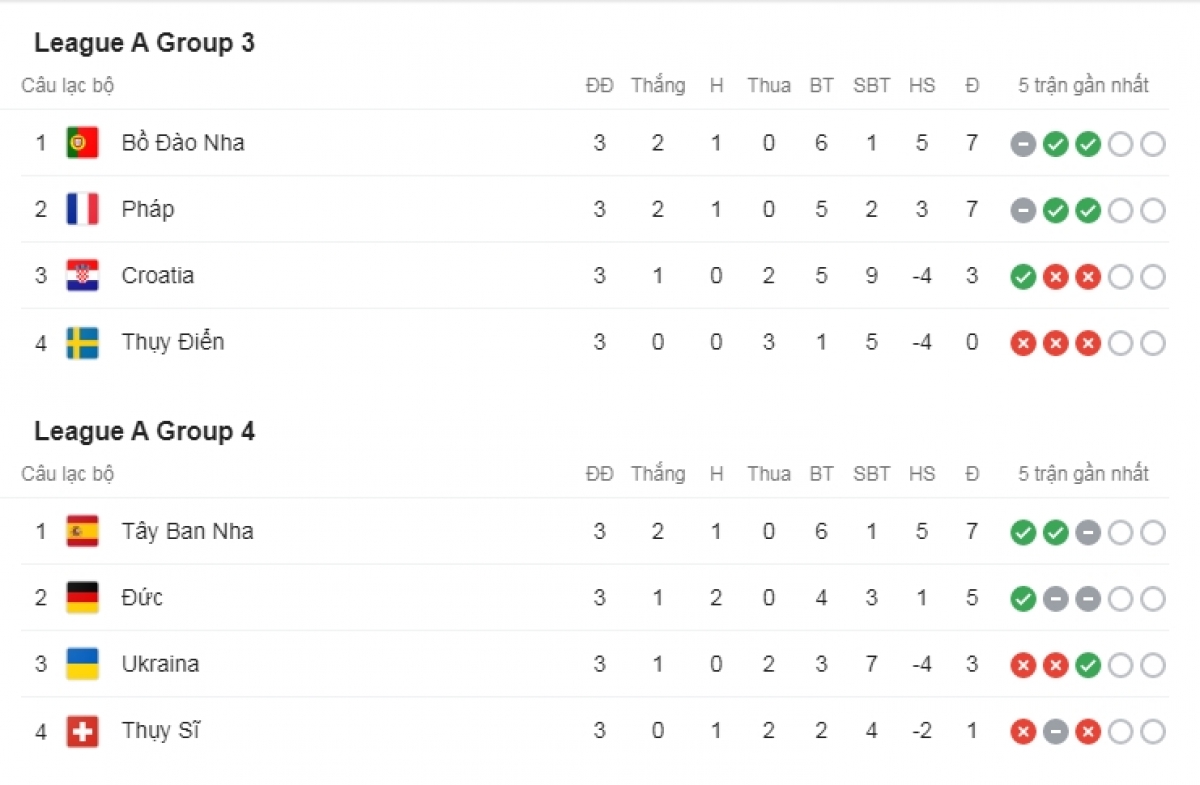Click the Spain flag icon
The image size is (1200, 785).
click(x=82, y=531)
